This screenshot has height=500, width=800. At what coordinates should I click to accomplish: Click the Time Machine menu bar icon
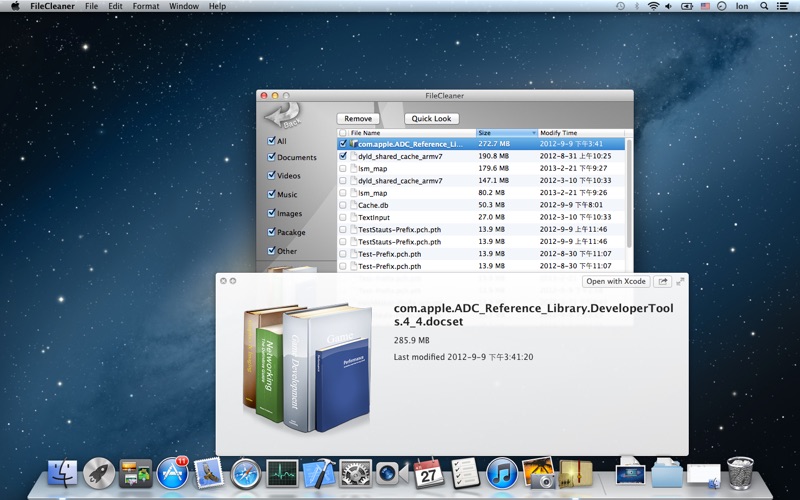(620, 6)
